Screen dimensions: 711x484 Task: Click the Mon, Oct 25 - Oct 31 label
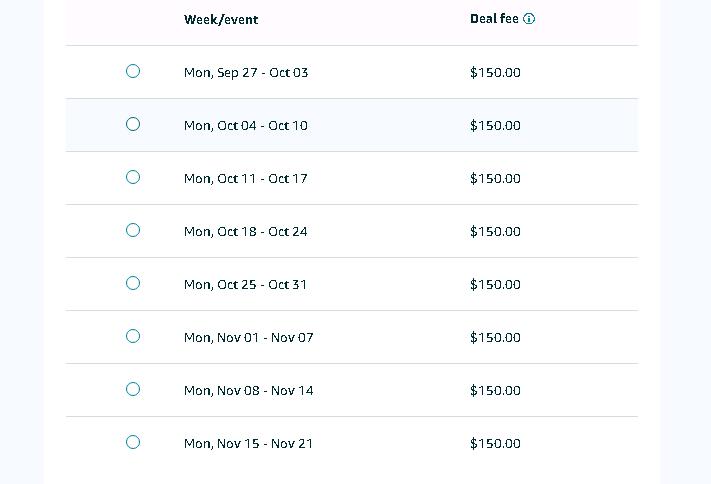pyautogui.click(x=245, y=285)
